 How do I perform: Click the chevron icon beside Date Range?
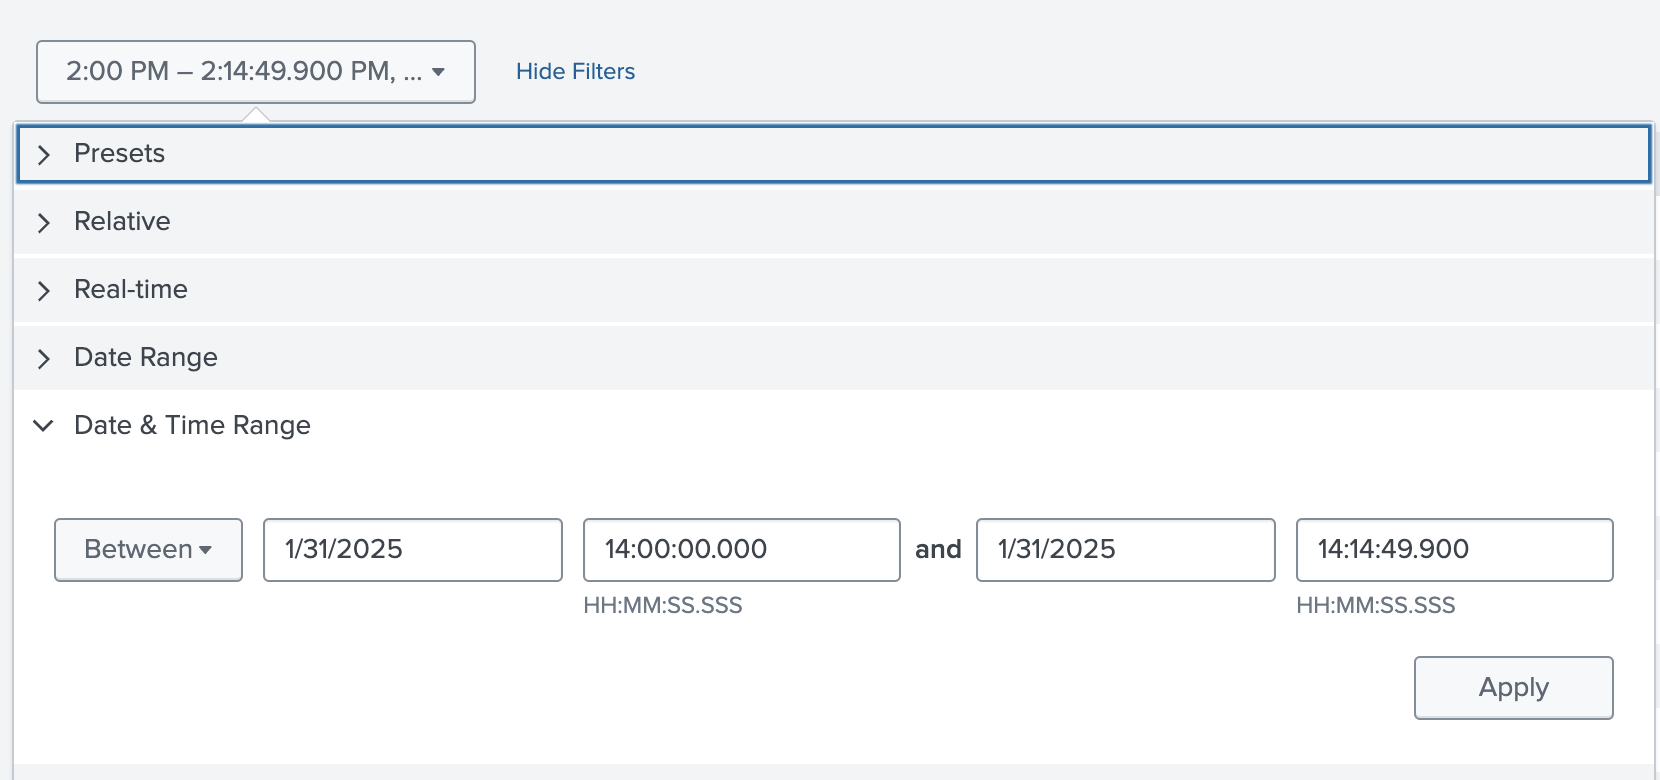pos(43,358)
